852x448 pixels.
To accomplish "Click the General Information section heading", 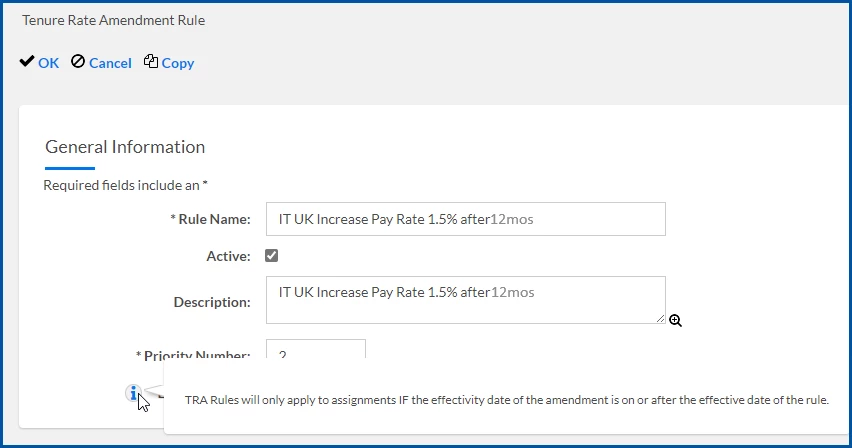I will [125, 147].
